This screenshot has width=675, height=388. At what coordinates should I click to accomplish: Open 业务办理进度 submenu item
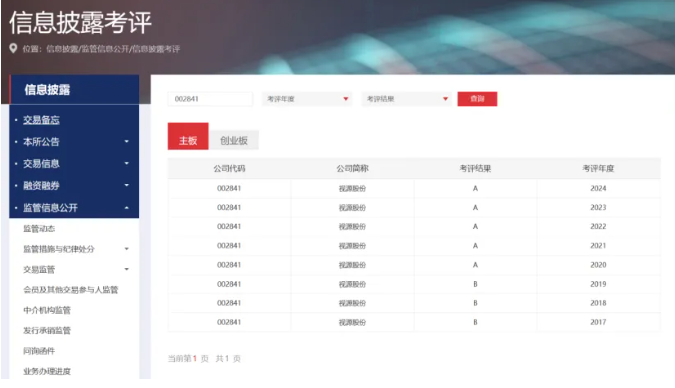coord(47,371)
